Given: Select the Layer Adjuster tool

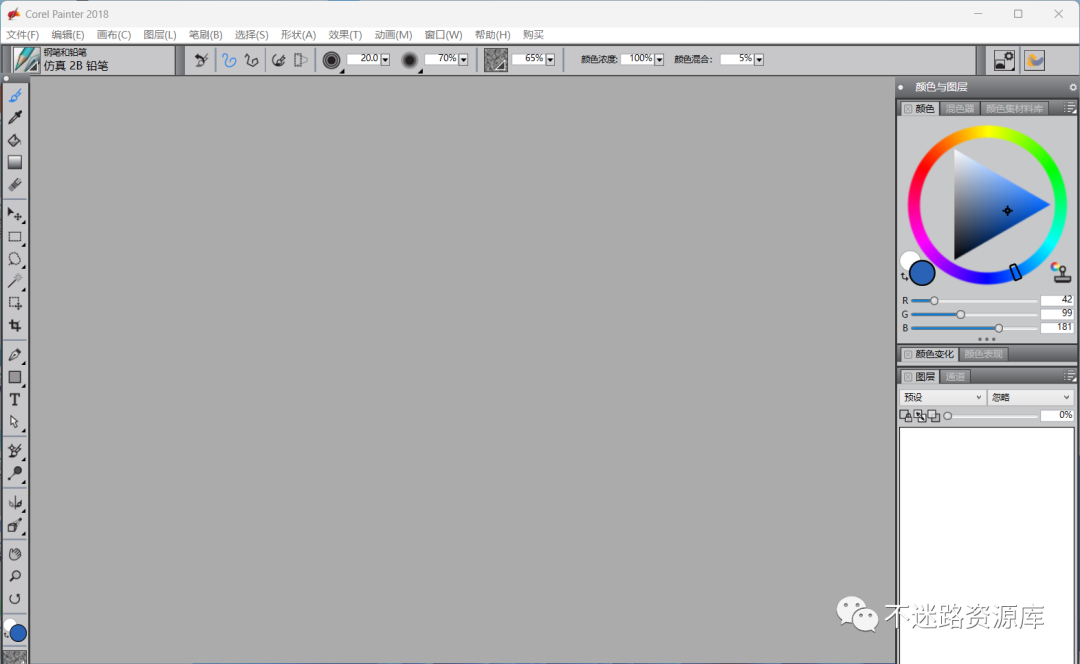Looking at the screenshot, I should coord(15,215).
